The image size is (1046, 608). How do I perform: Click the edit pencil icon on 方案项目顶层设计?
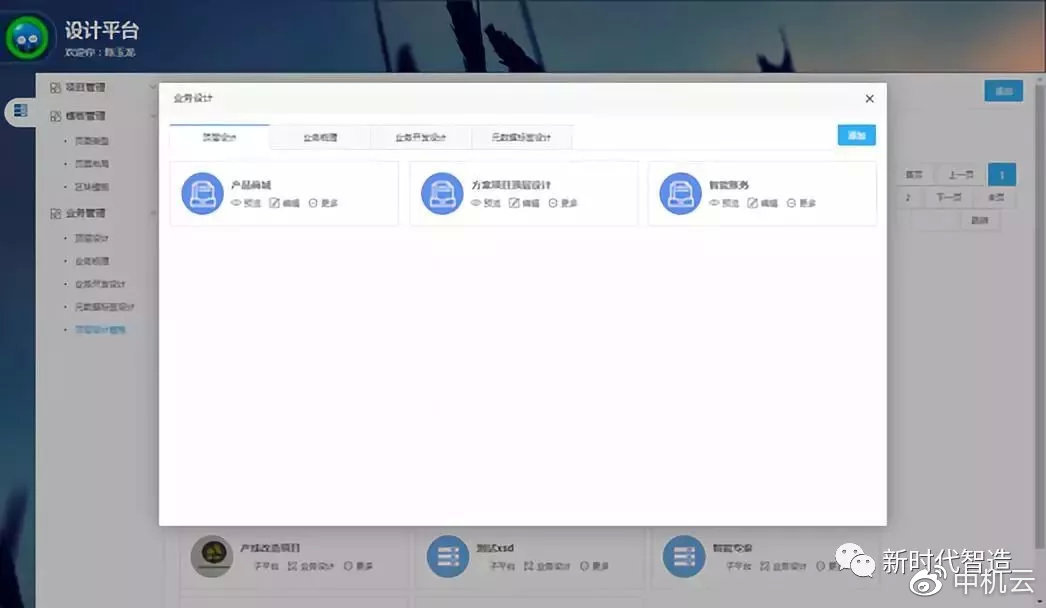[x=514, y=203]
